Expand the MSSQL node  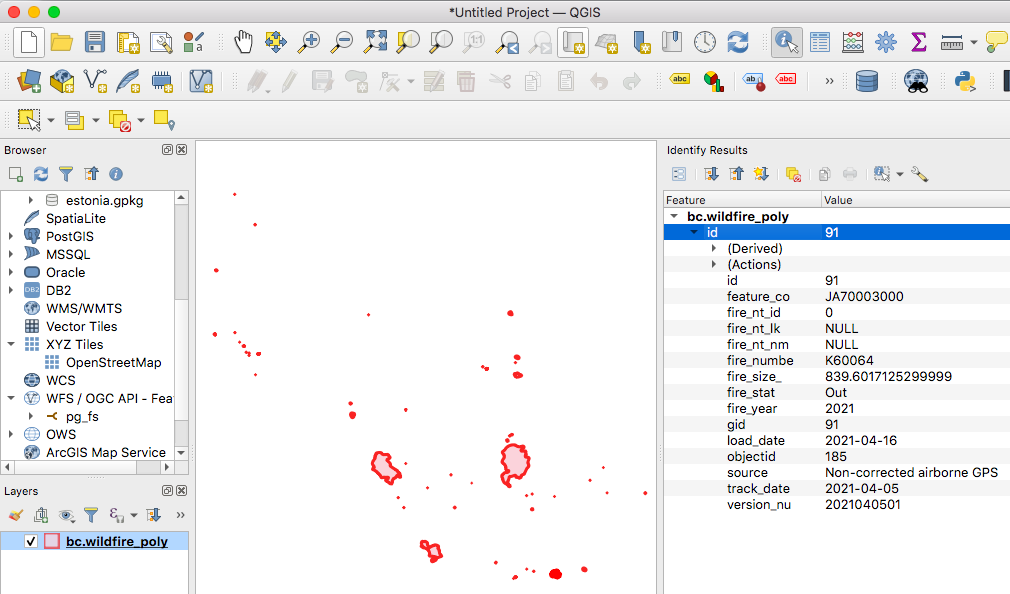(11, 254)
